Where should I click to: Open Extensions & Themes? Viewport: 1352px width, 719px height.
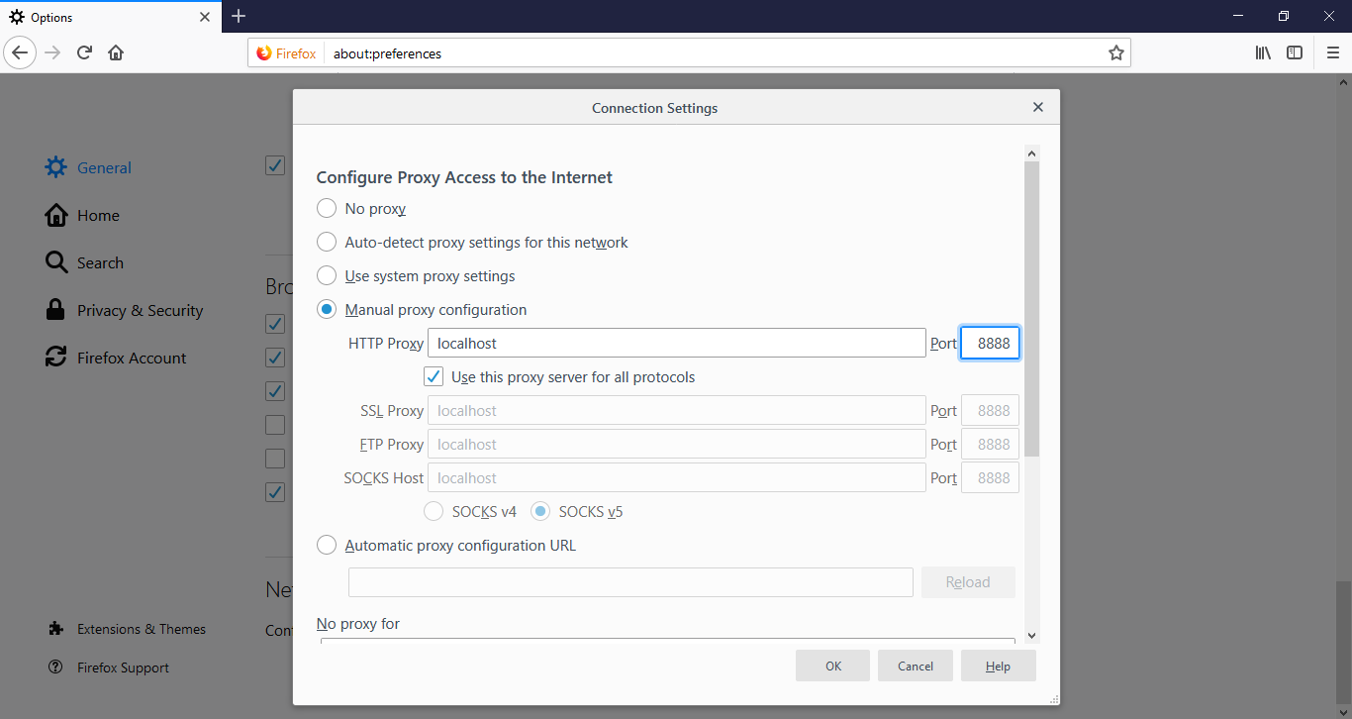[141, 629]
